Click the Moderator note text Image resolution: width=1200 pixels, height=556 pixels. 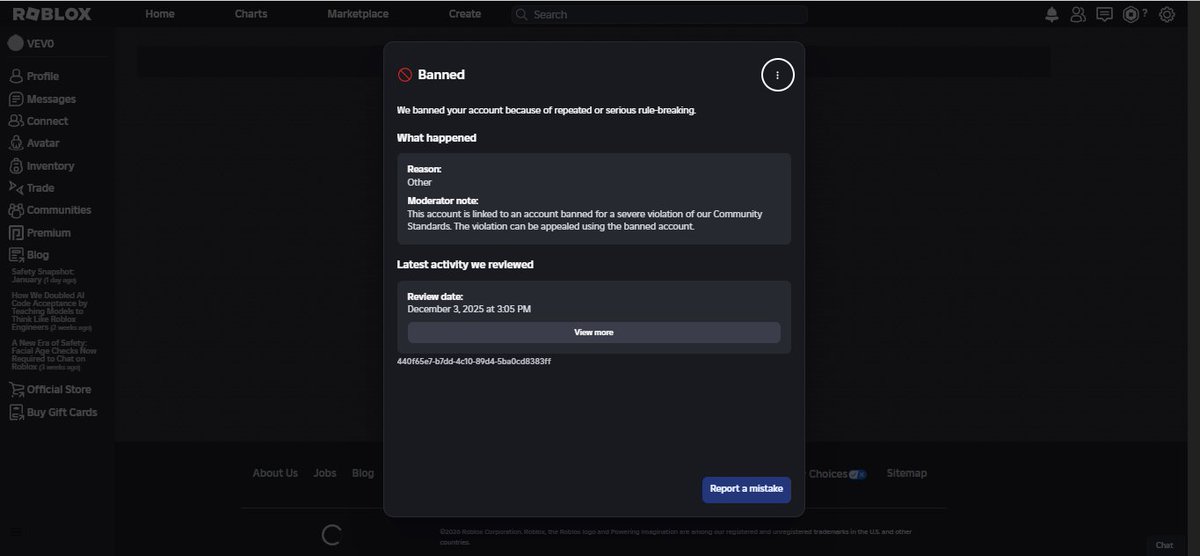pyautogui.click(x=585, y=220)
